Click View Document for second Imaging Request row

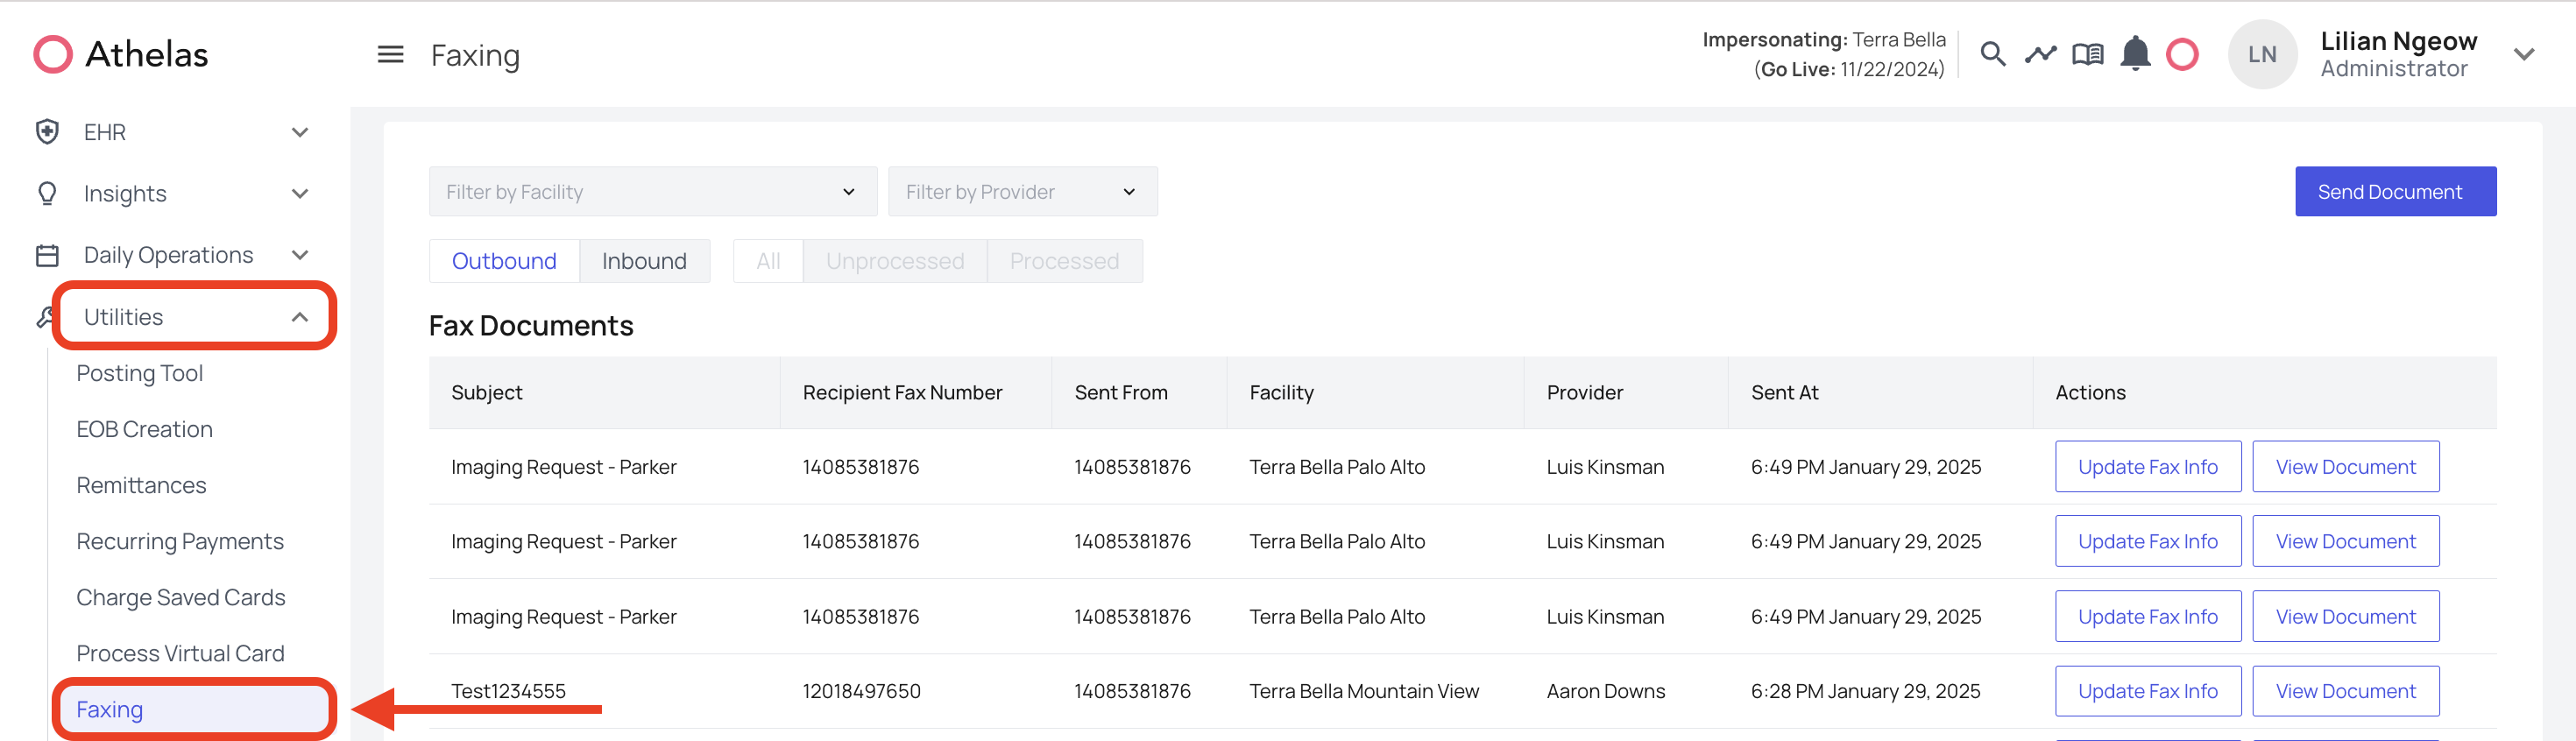(2345, 541)
